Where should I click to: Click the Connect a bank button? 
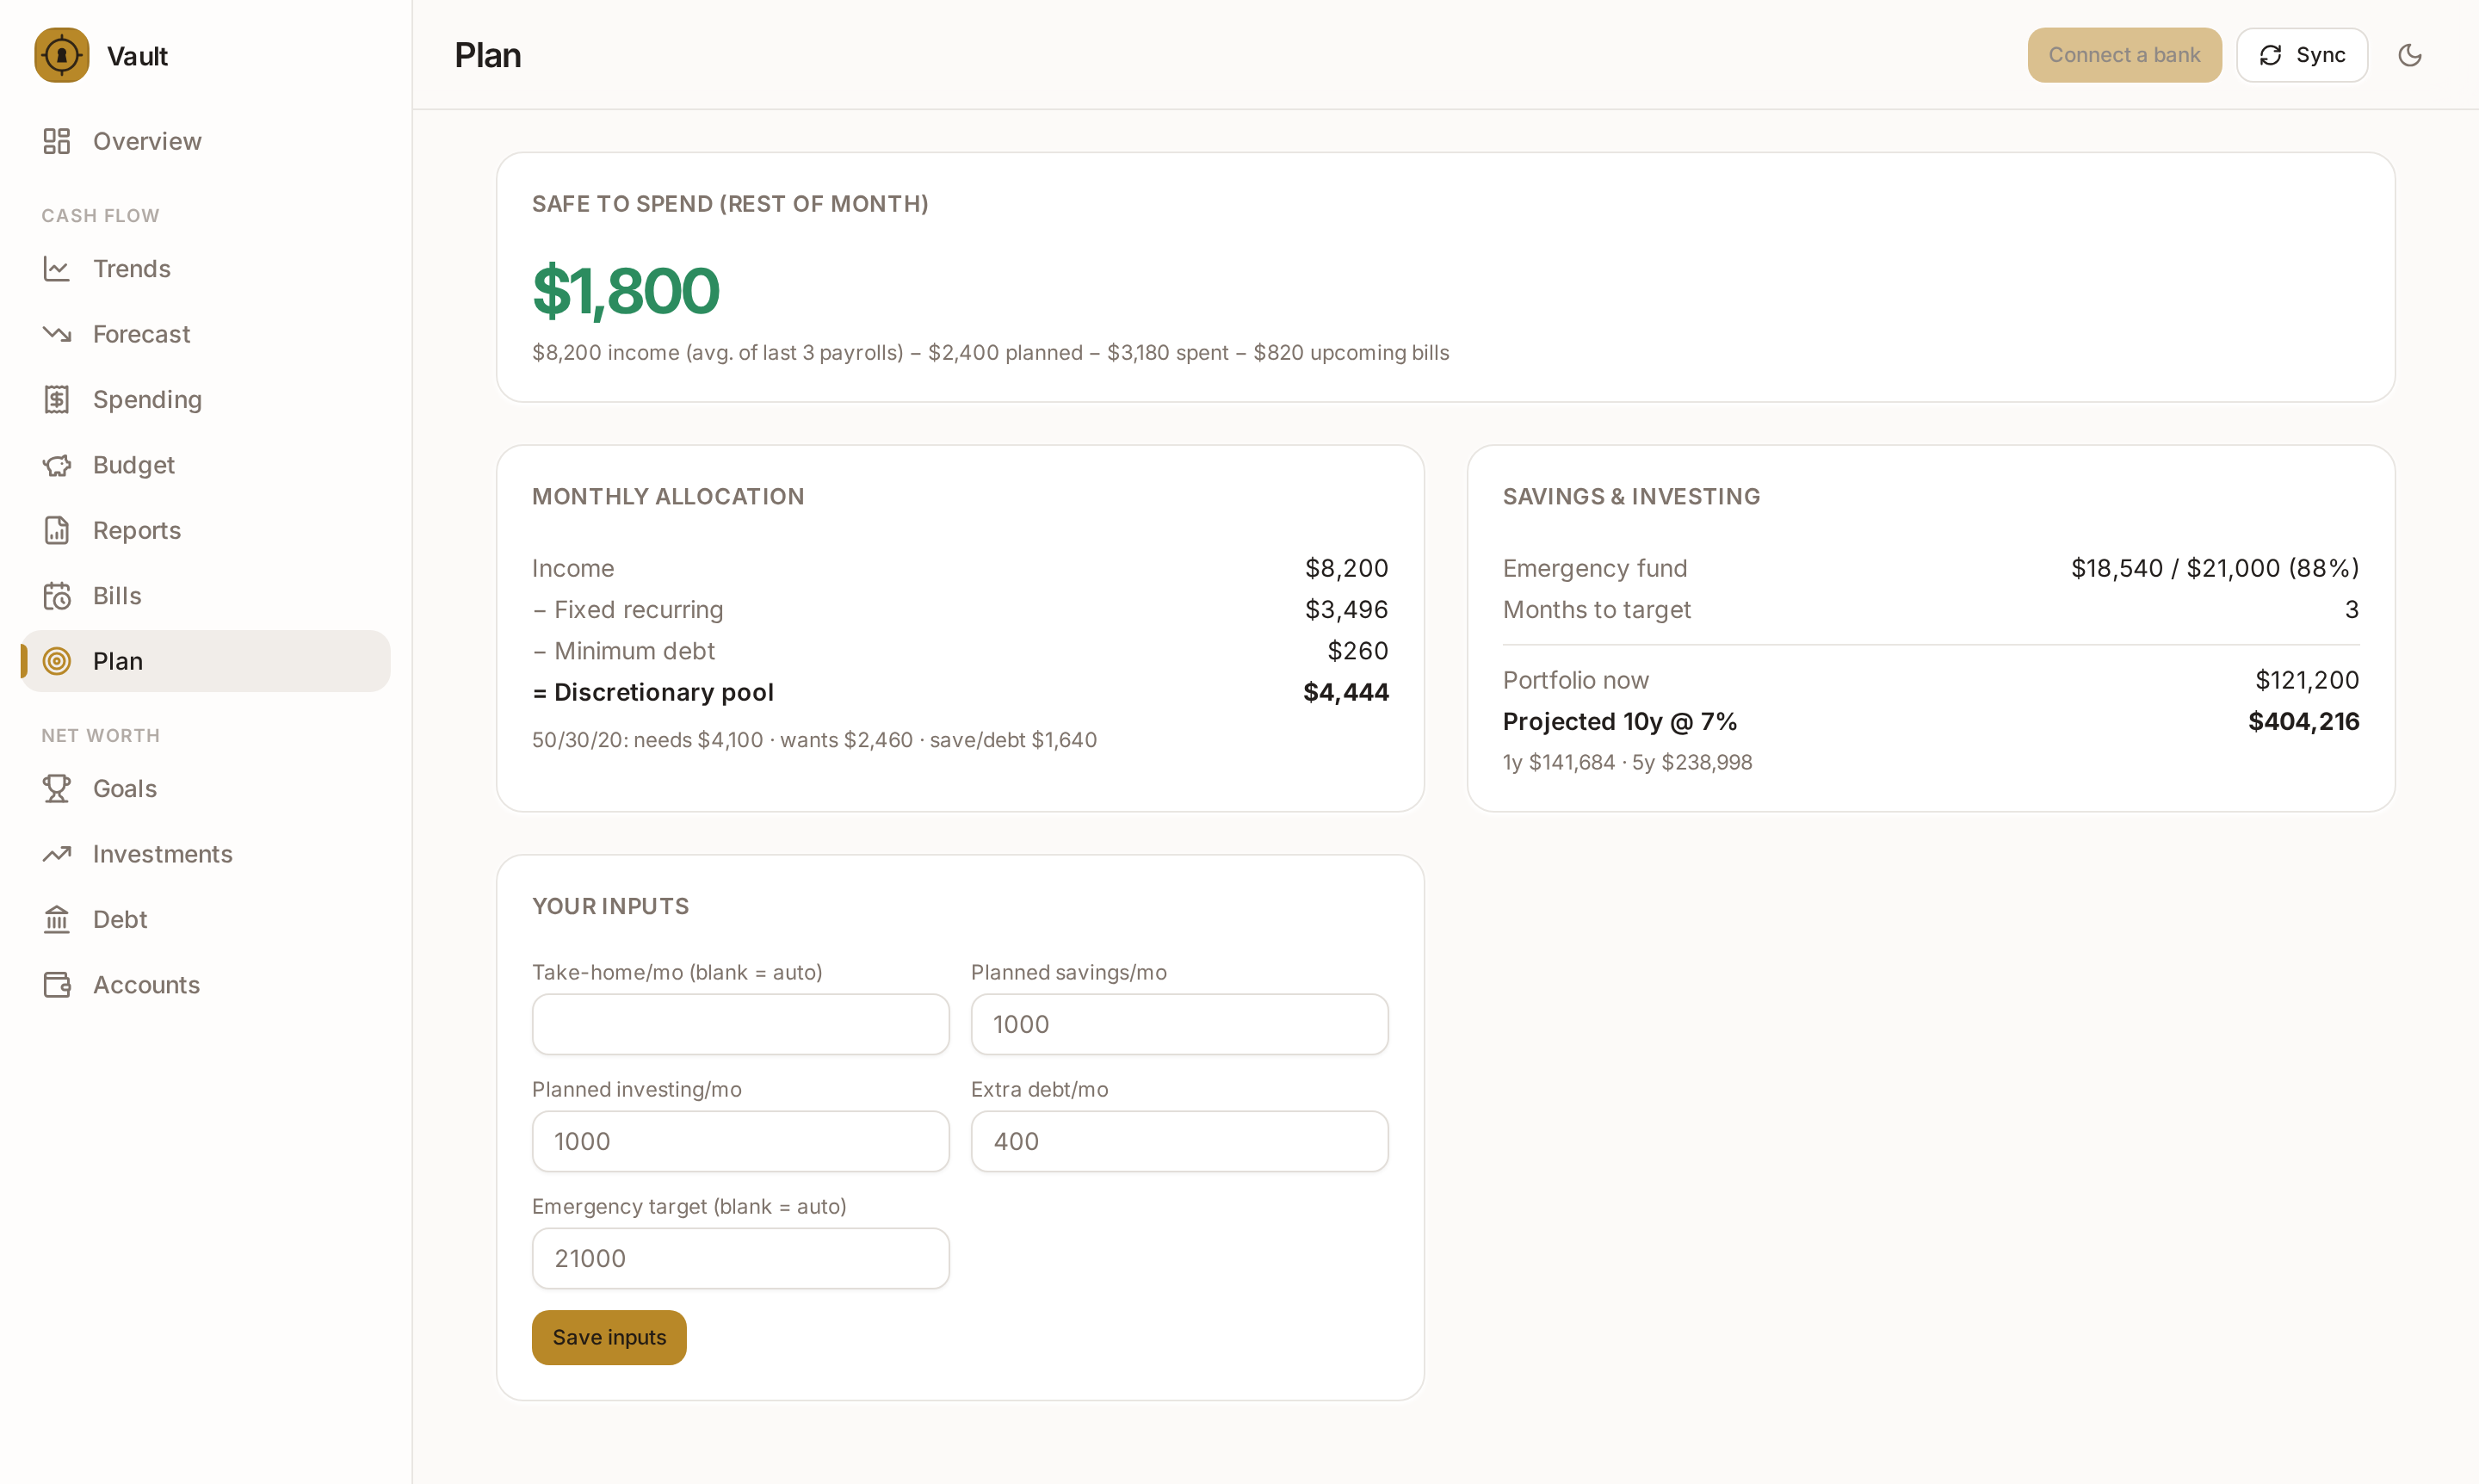[x=2124, y=55]
